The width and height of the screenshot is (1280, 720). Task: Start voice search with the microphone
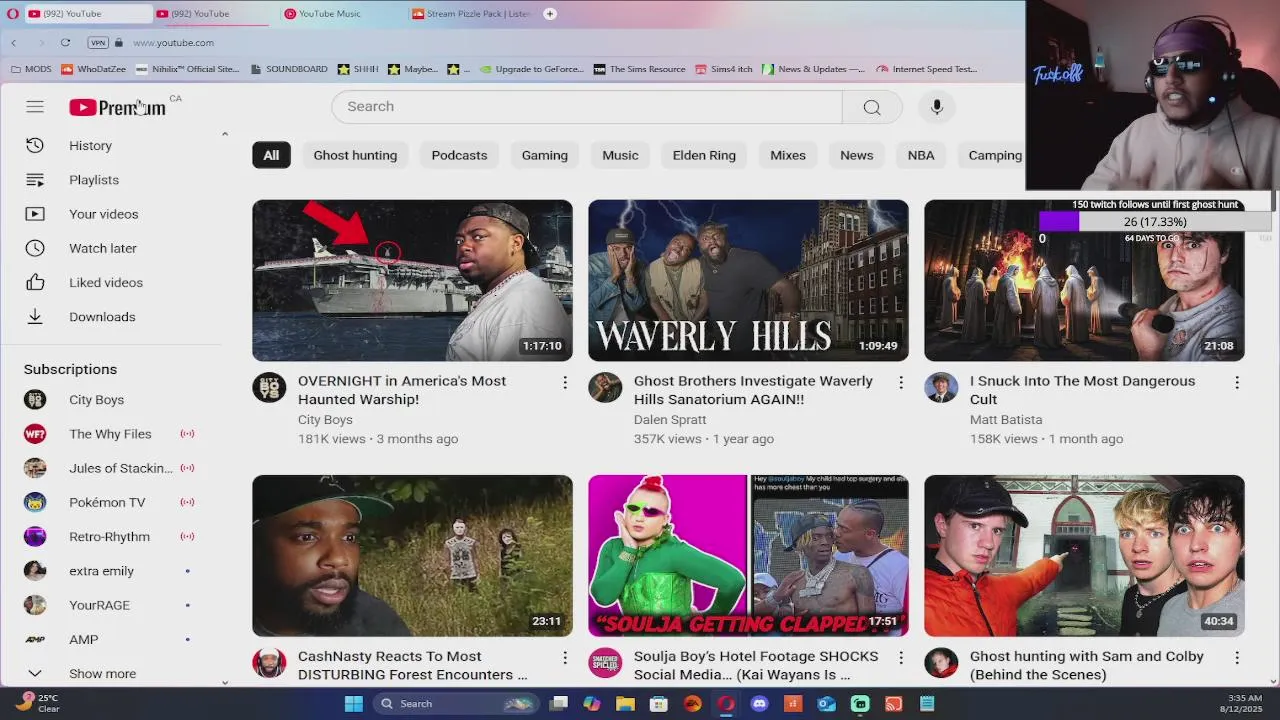(937, 107)
